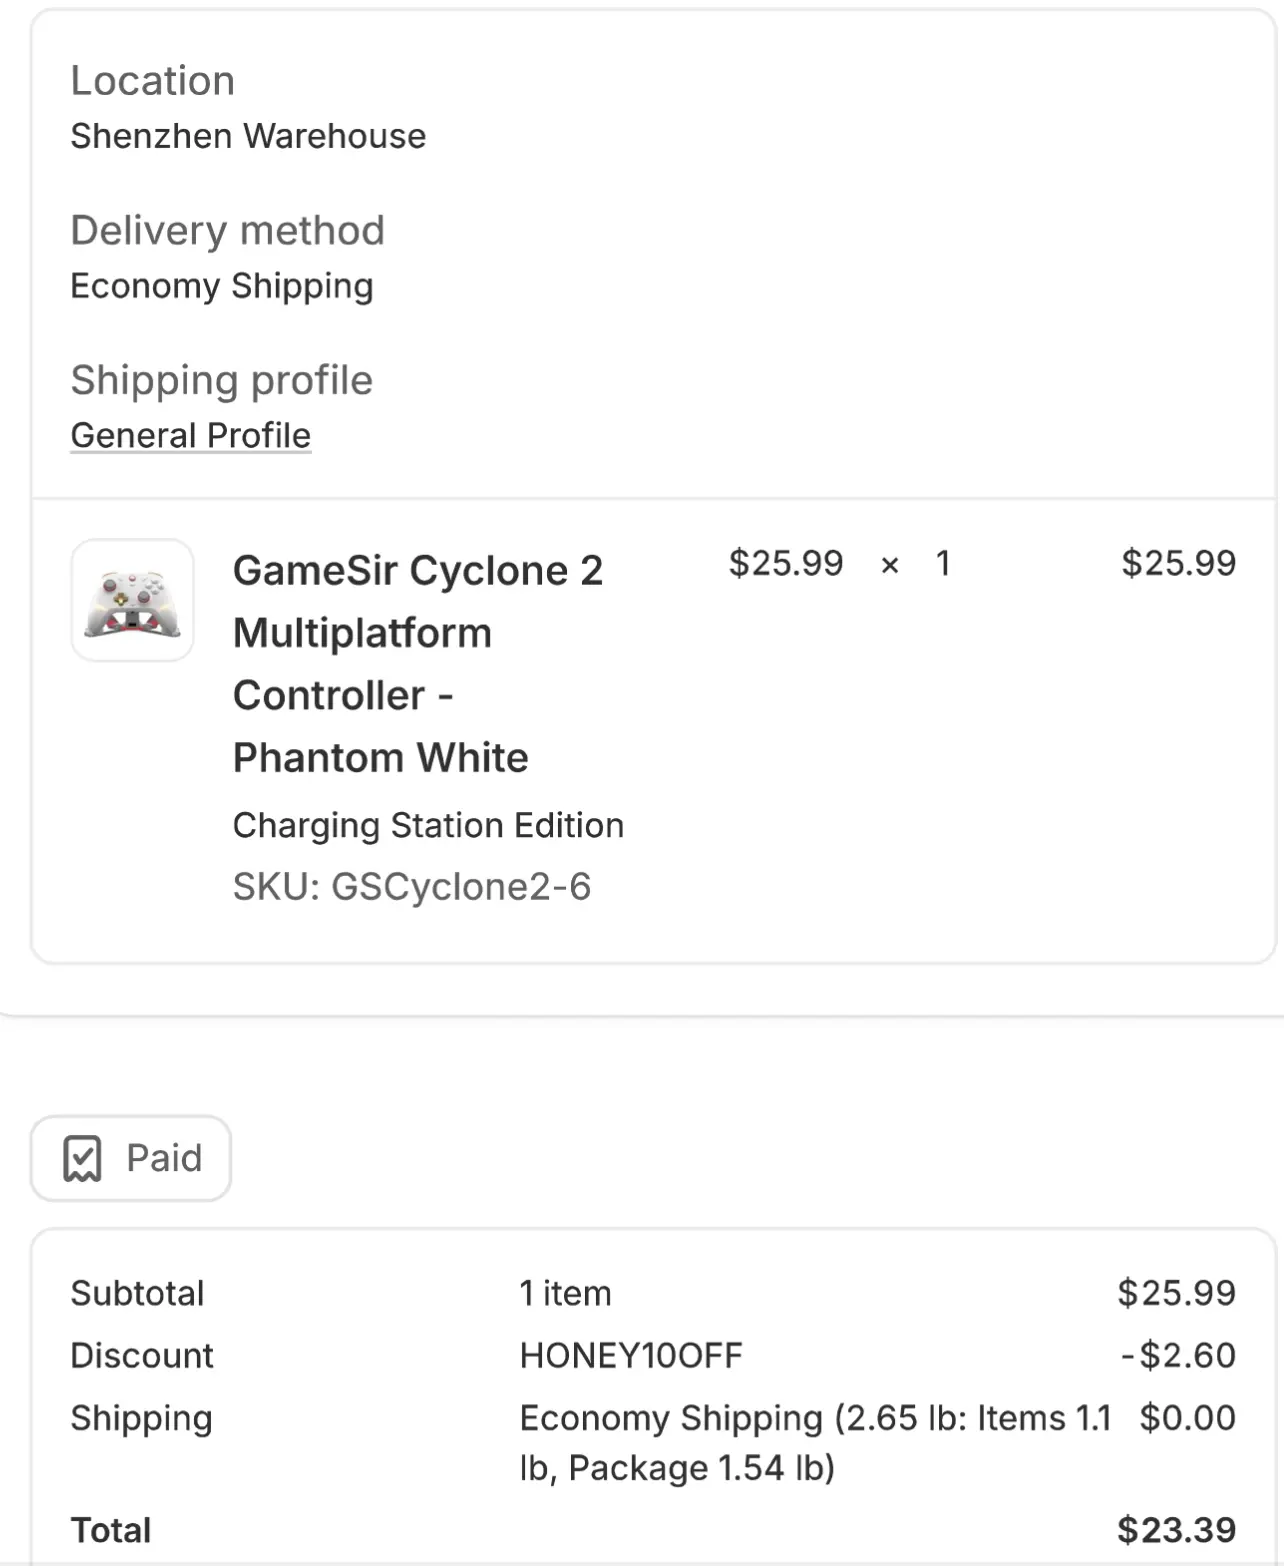Click the Total amount $23.39
The height and width of the screenshot is (1566, 1284).
point(1176,1530)
